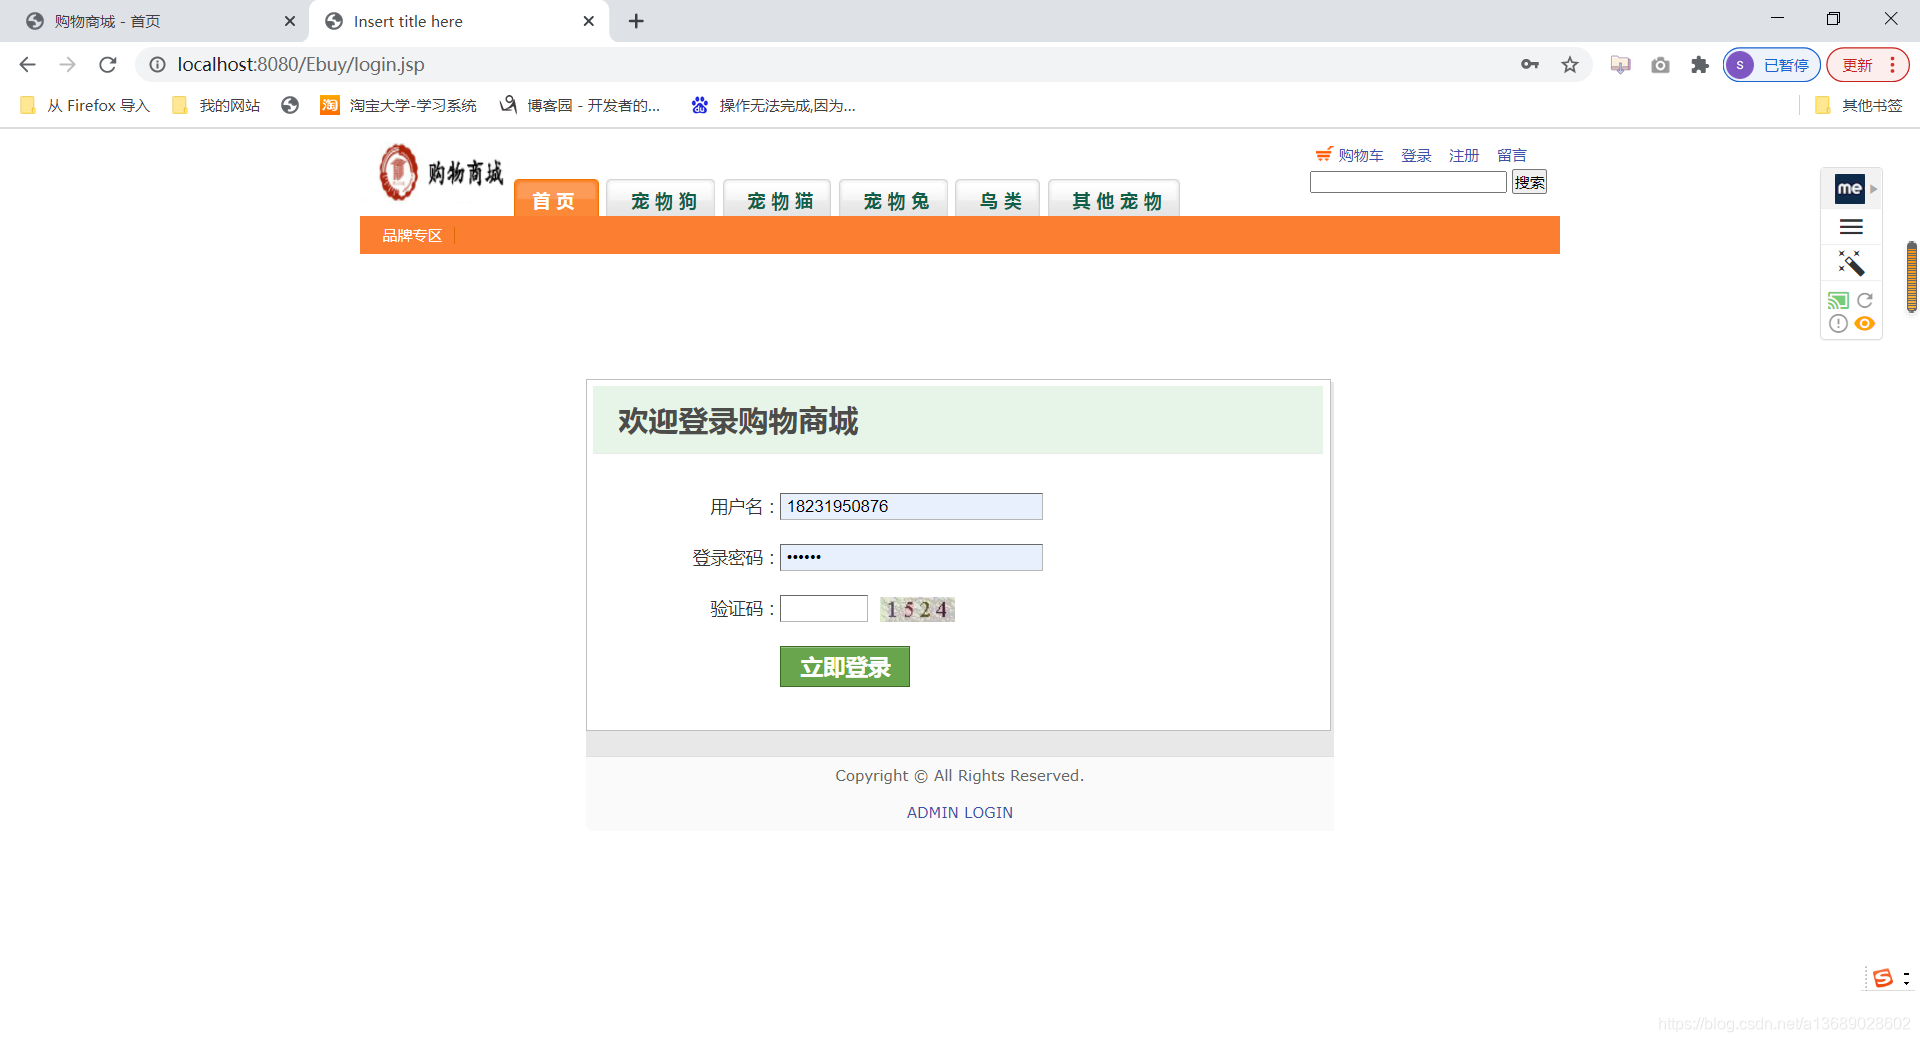Open 我的网站 bookmark folder
1920x1042 pixels.
pyautogui.click(x=216, y=105)
